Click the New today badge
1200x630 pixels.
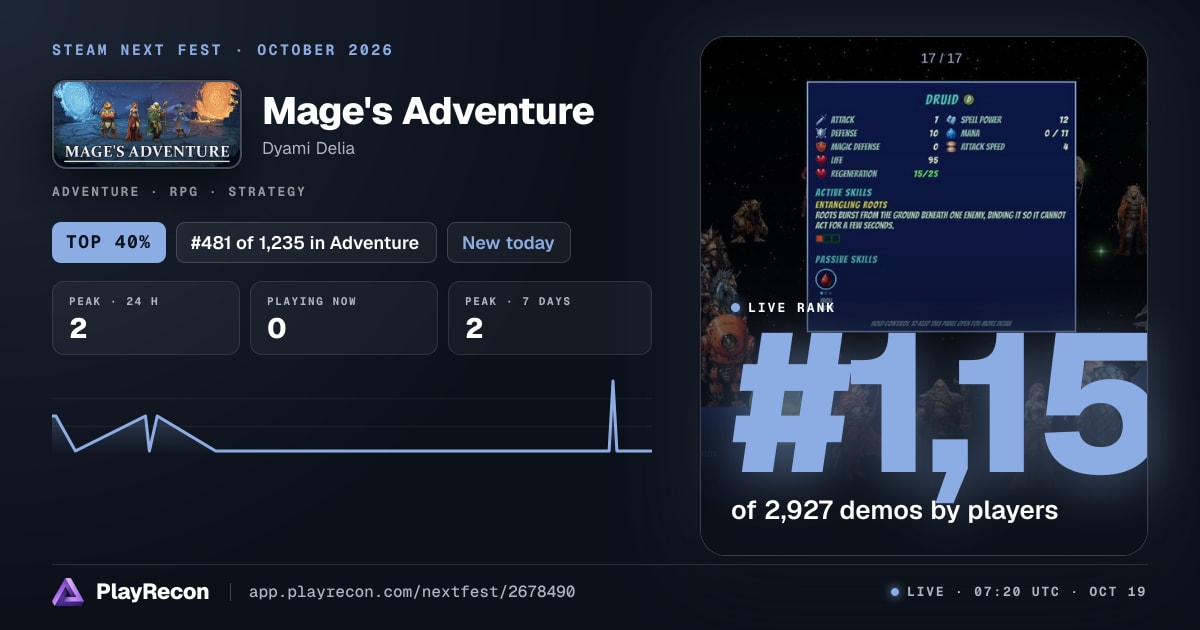click(x=508, y=242)
